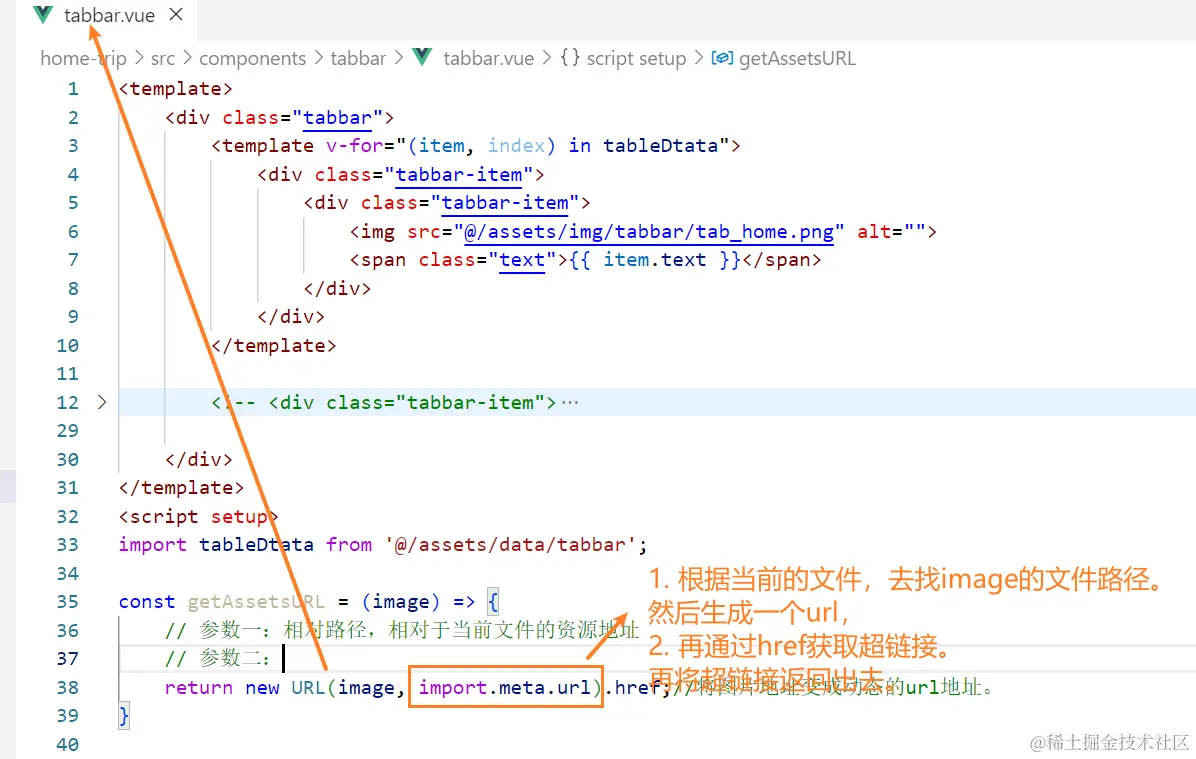Open the home-trip breadcrumb segment
Screen dimensions: 1196x759
[x=83, y=59]
